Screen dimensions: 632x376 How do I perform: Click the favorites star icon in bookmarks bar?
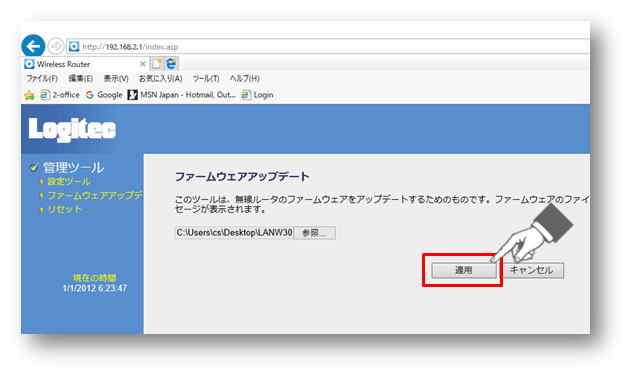pyautogui.click(x=29, y=95)
